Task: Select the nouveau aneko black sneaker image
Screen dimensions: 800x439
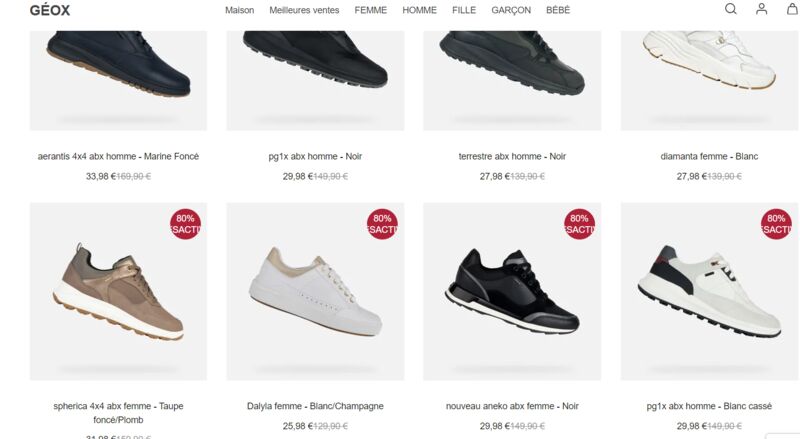Action: pyautogui.click(x=512, y=291)
